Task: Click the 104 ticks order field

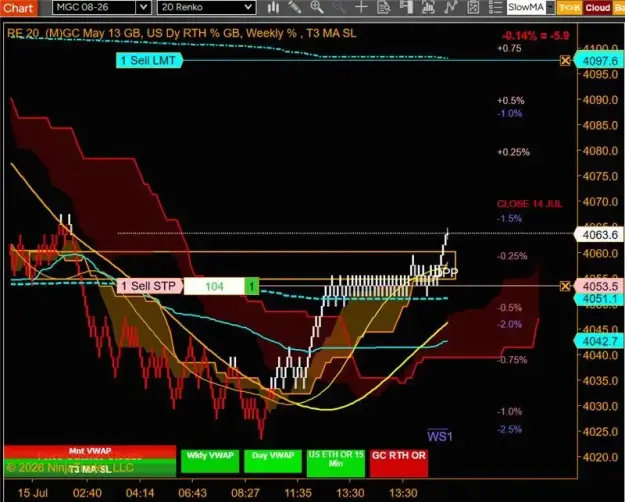Action: [x=214, y=286]
